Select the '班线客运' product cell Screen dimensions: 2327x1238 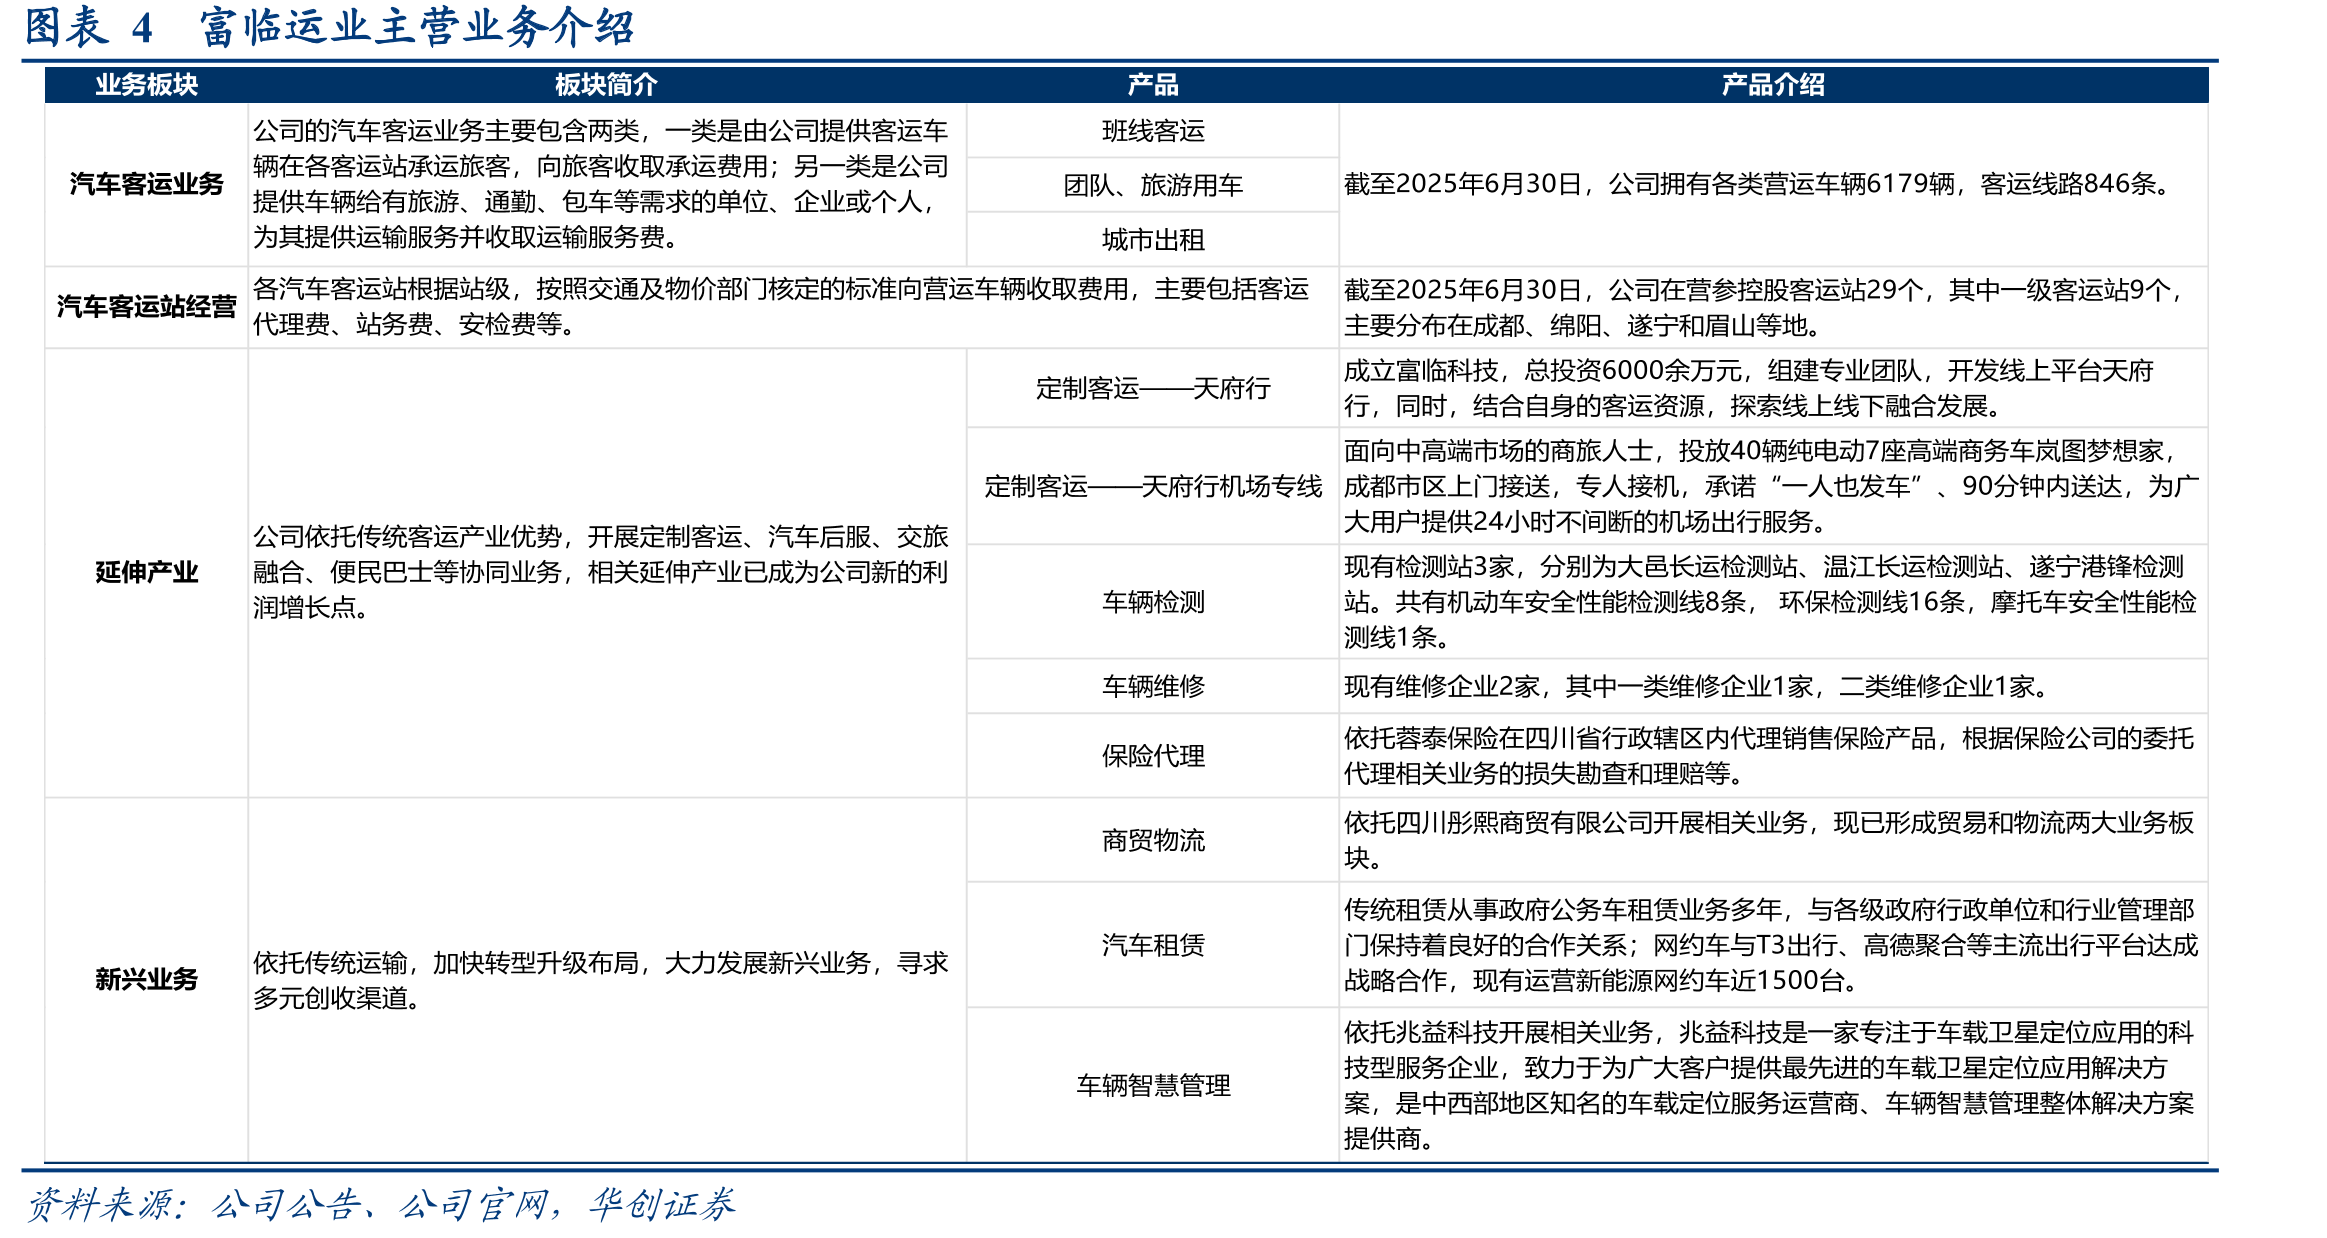coord(1153,131)
